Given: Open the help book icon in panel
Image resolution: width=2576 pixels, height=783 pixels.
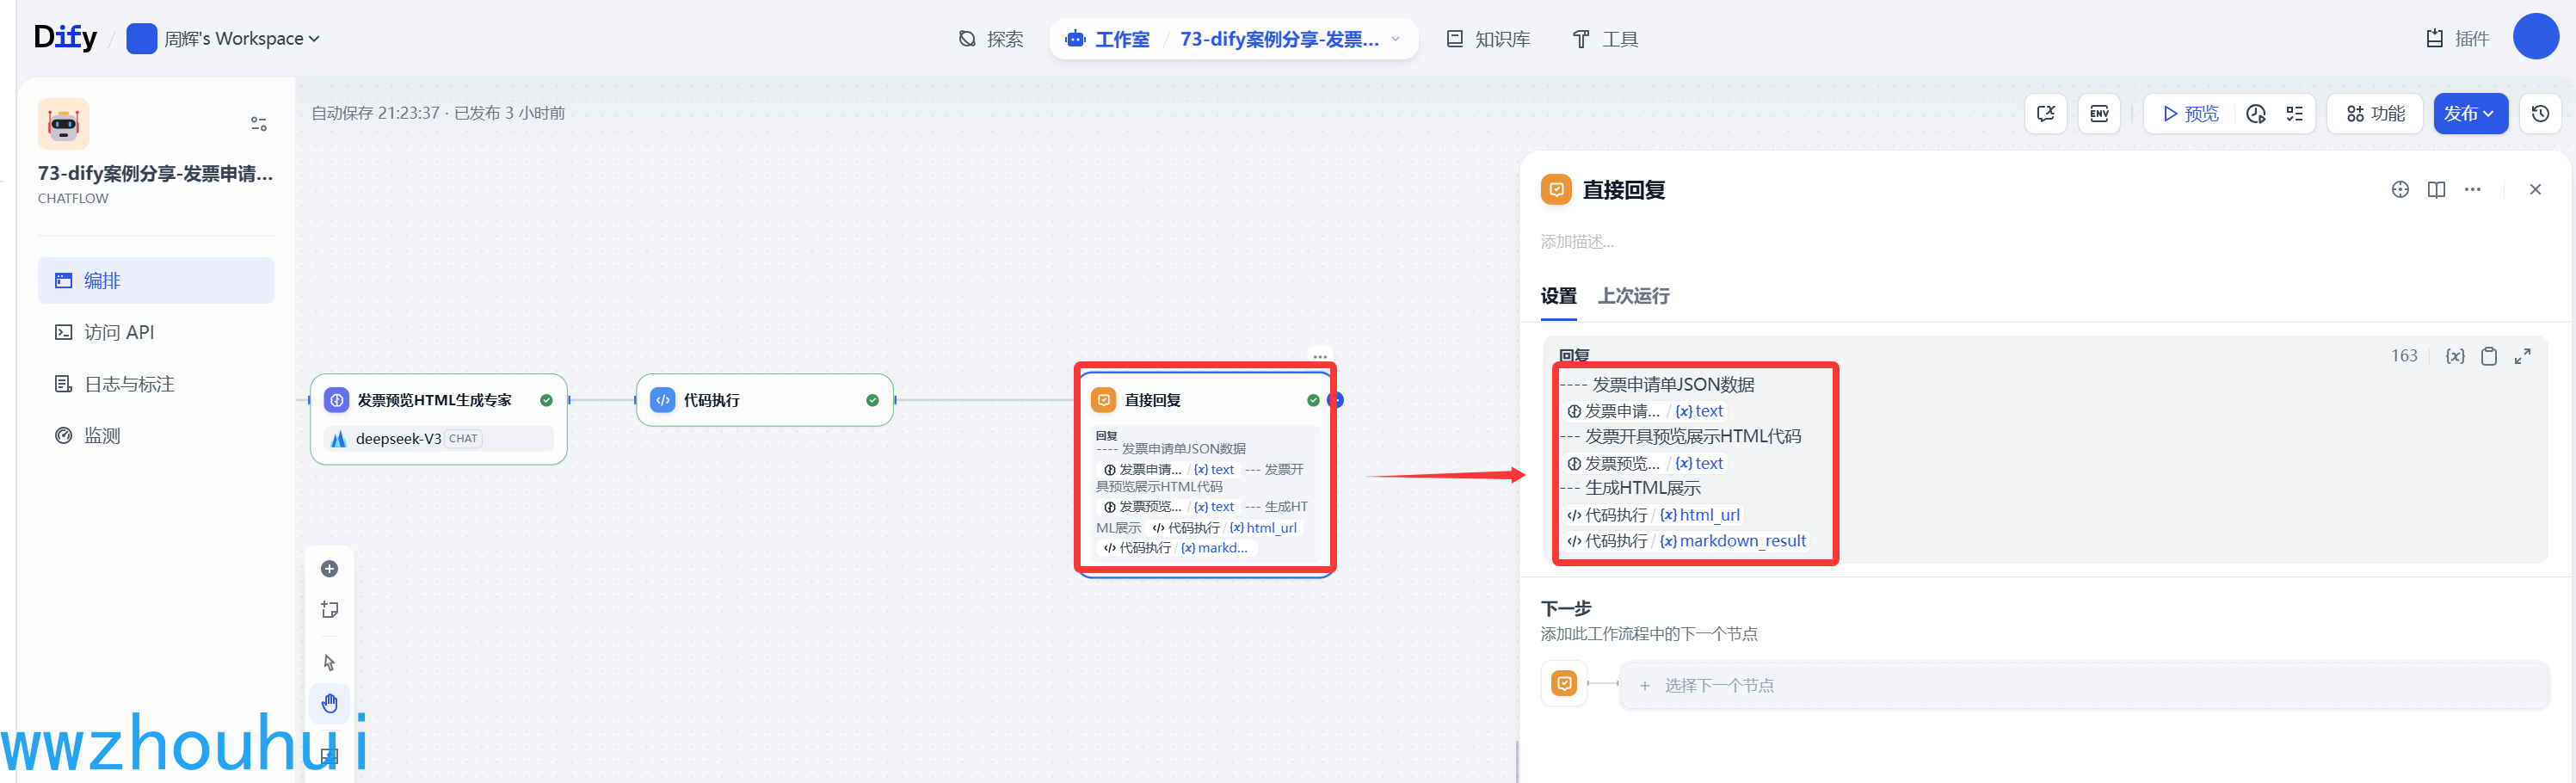Looking at the screenshot, I should pyautogui.click(x=2436, y=190).
